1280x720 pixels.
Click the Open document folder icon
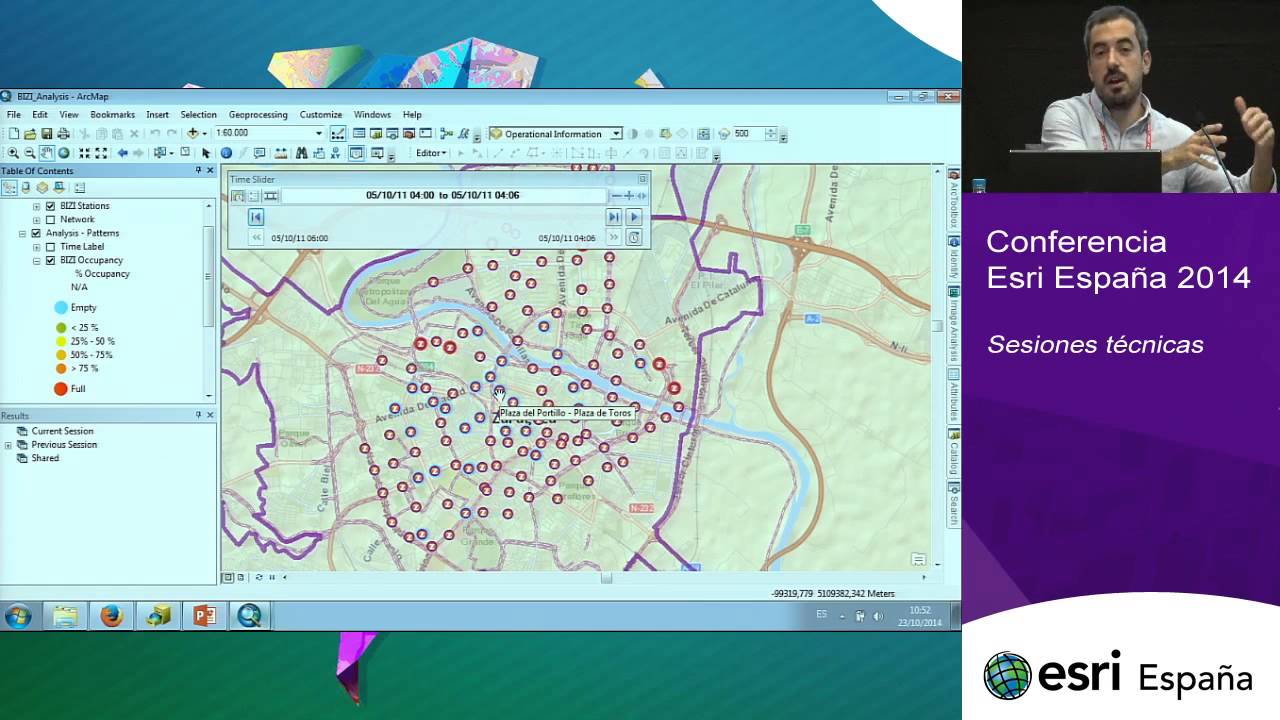tap(30, 133)
